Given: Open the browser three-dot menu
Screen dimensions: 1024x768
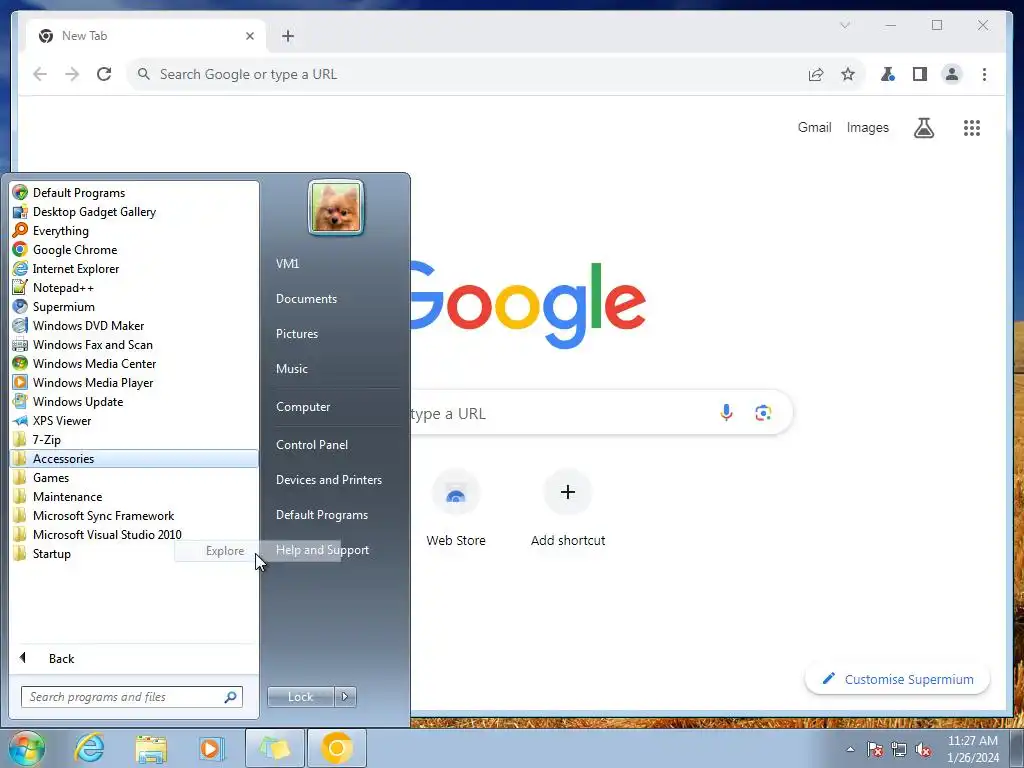Looking at the screenshot, I should click(x=984, y=74).
